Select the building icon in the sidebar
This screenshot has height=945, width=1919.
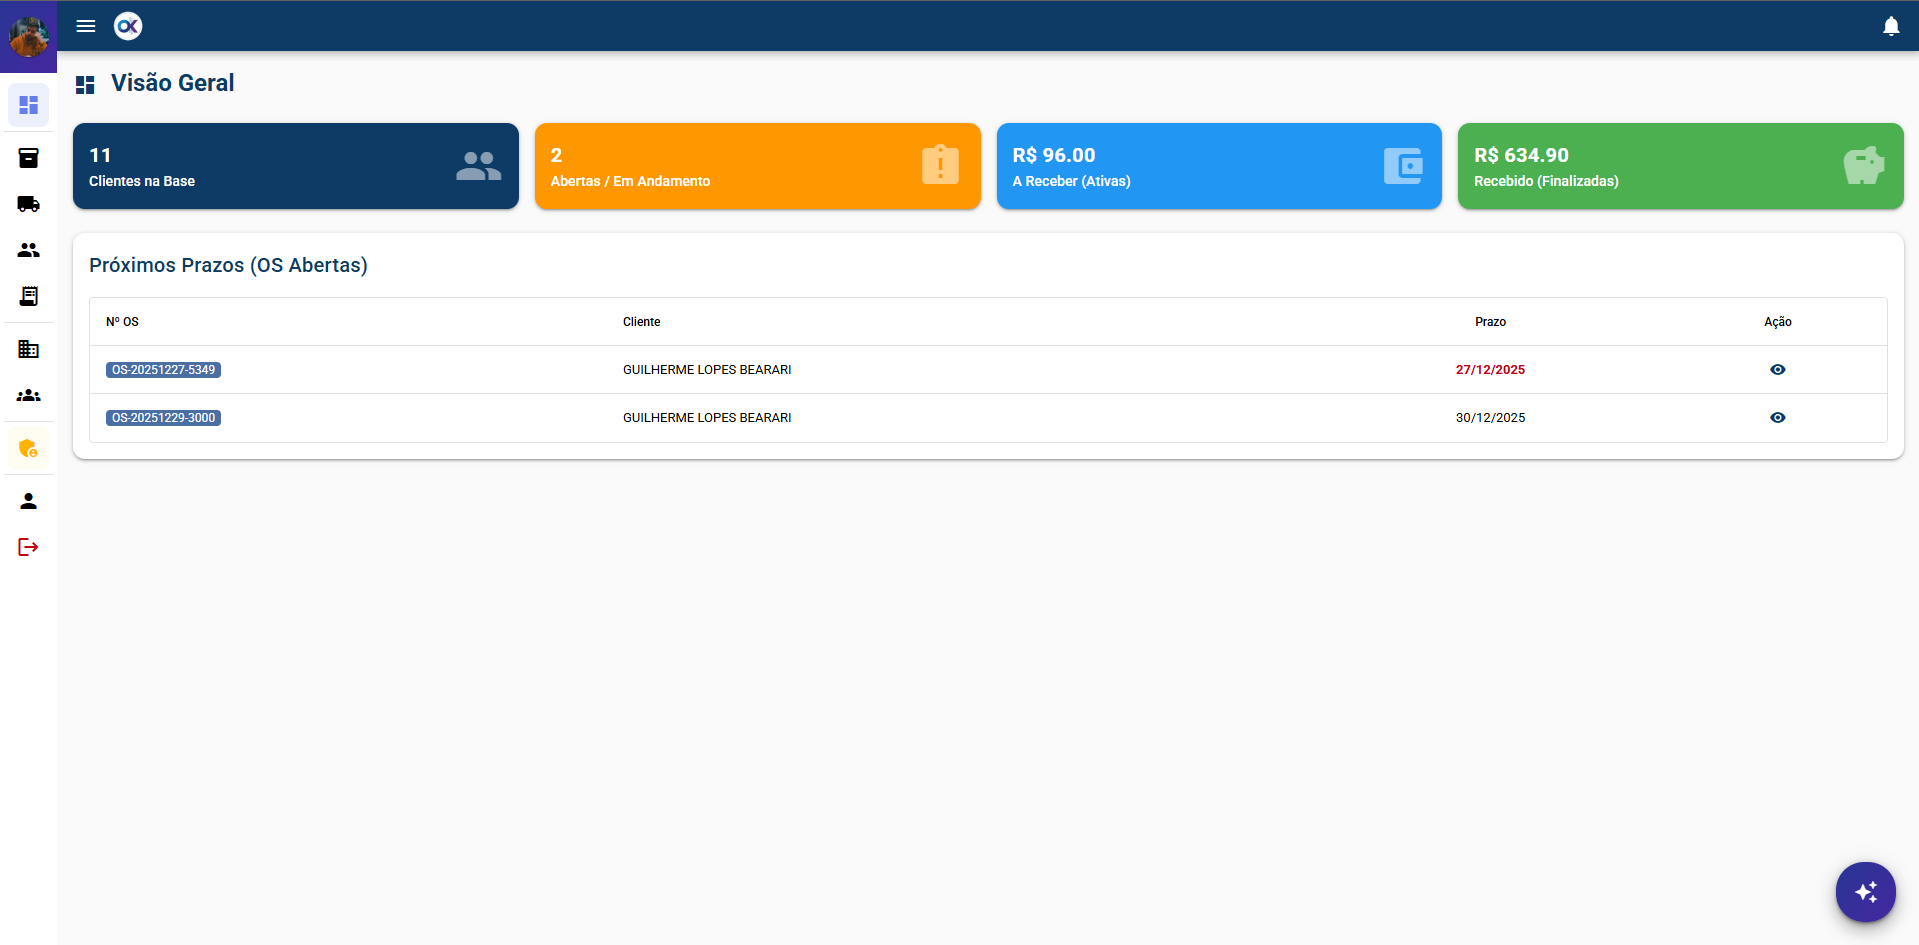28,349
